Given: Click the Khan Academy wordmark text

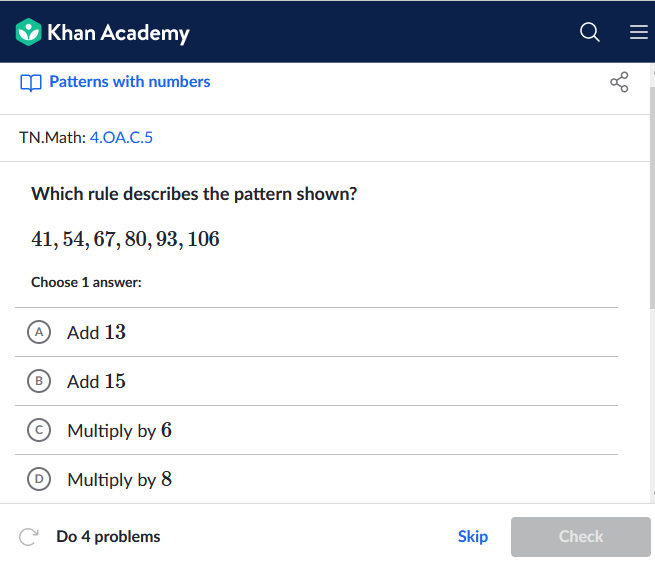Looking at the screenshot, I should (118, 33).
